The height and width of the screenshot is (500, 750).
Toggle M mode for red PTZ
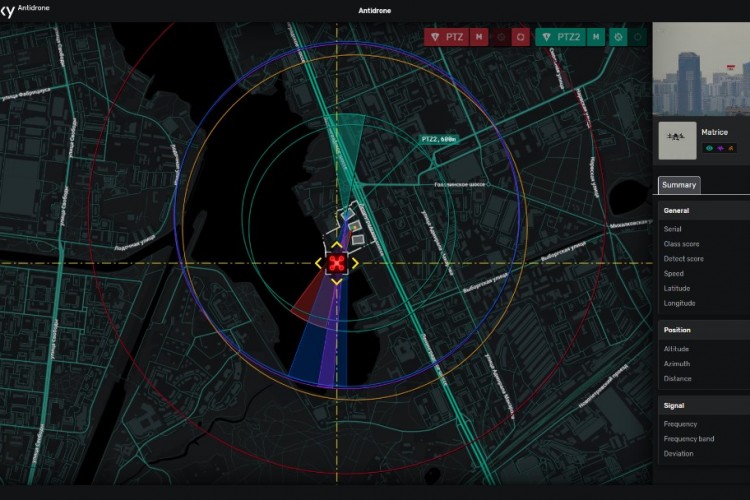pyautogui.click(x=481, y=37)
